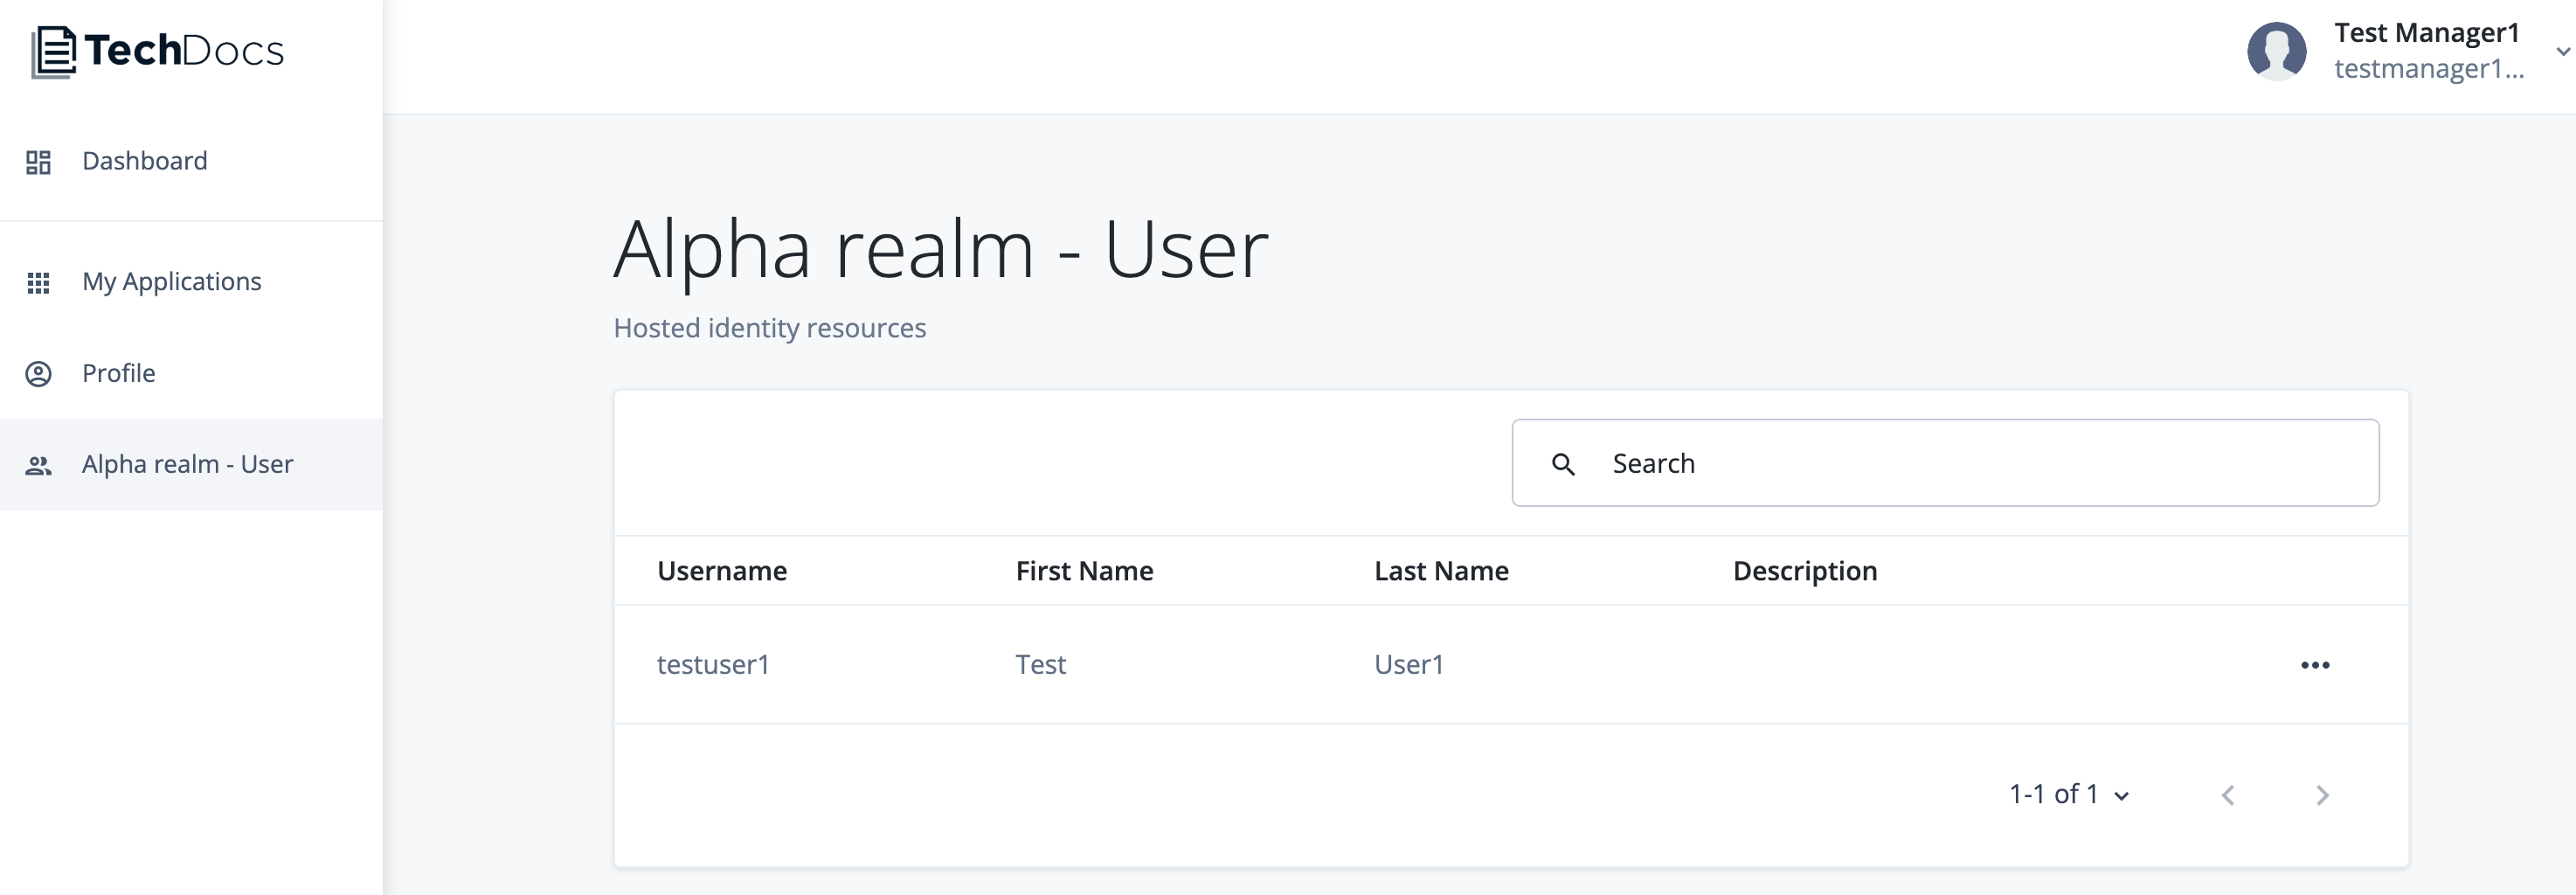Select the Dashboard grid icon

click(39, 160)
